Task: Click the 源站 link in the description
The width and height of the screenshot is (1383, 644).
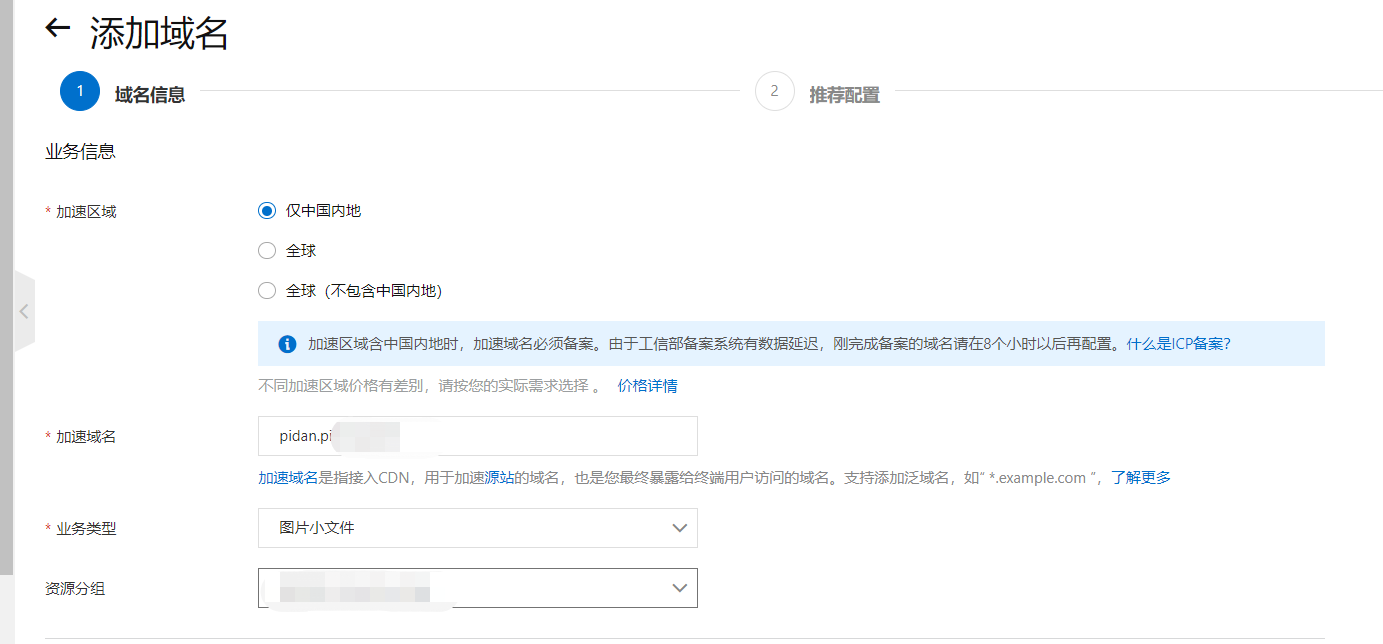Action: coord(499,478)
